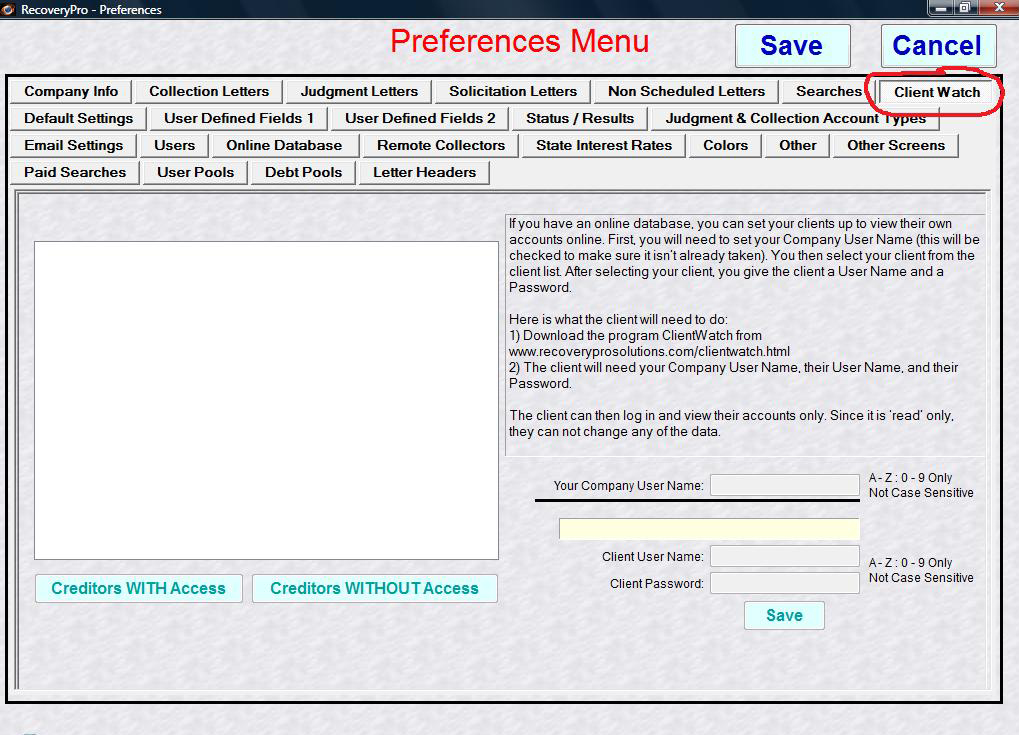
Task: Click the "Client User Name:" label
Action: coord(652,557)
